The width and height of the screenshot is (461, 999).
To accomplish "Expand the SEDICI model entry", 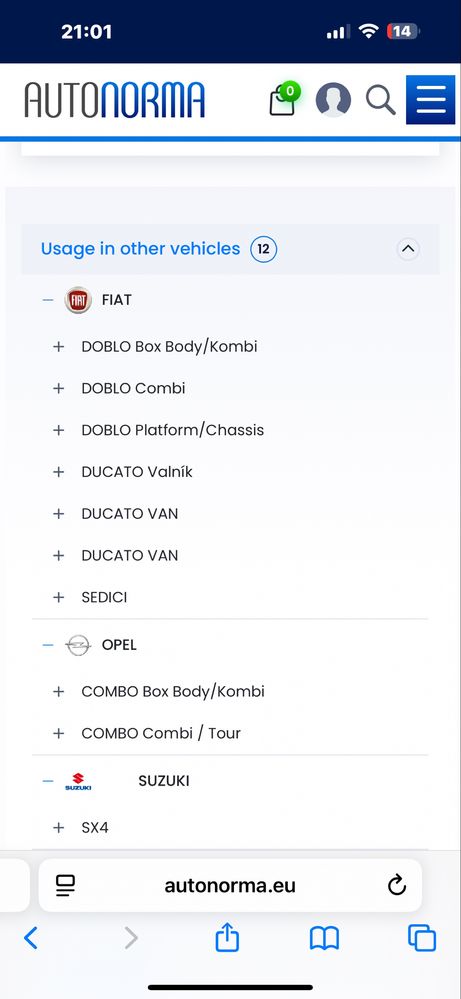I will [59, 597].
